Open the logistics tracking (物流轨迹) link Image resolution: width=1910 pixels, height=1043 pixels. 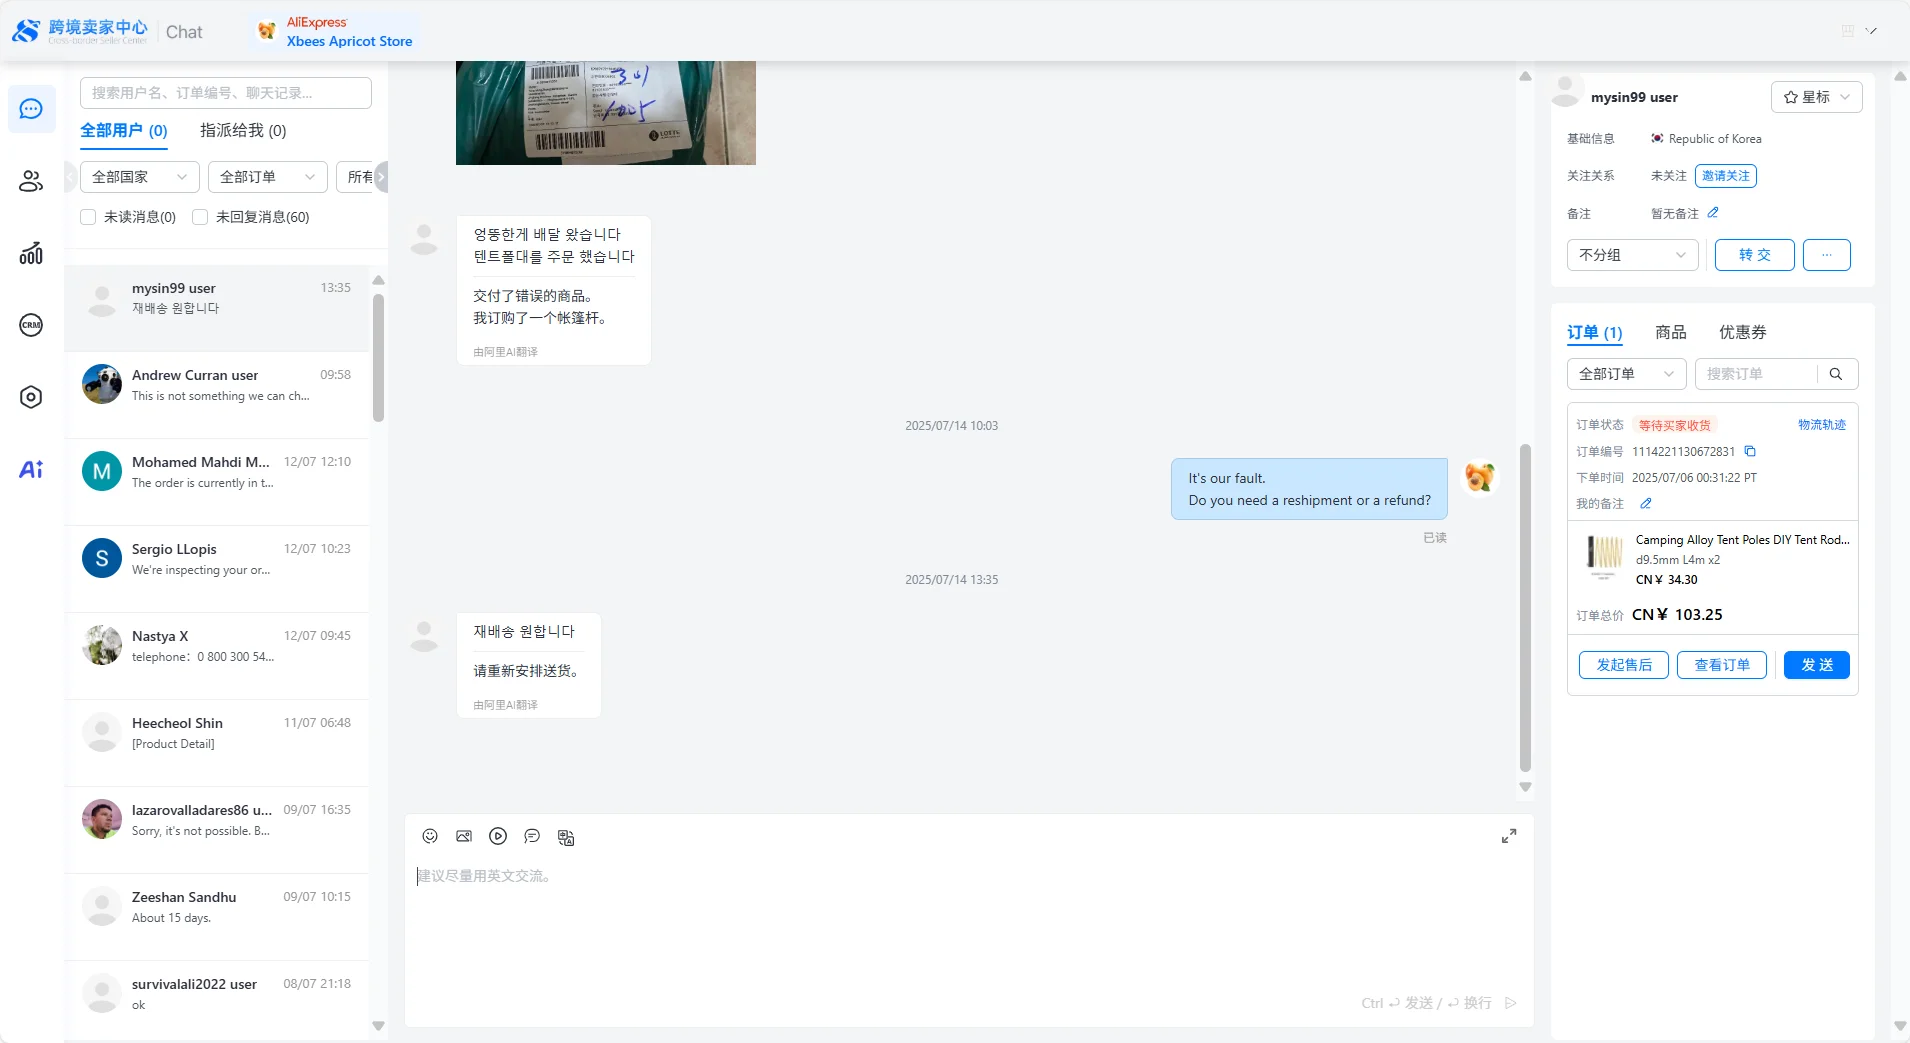[x=1822, y=425]
